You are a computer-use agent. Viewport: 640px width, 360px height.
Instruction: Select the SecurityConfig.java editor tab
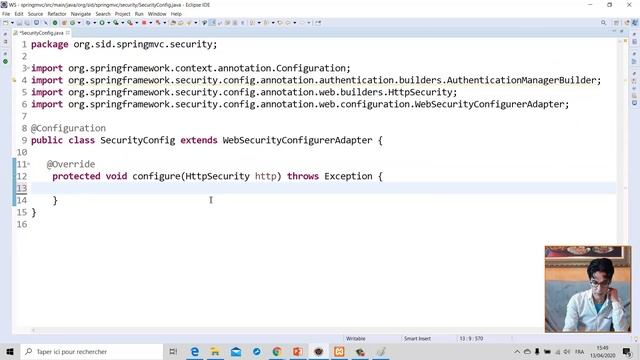[41, 33]
